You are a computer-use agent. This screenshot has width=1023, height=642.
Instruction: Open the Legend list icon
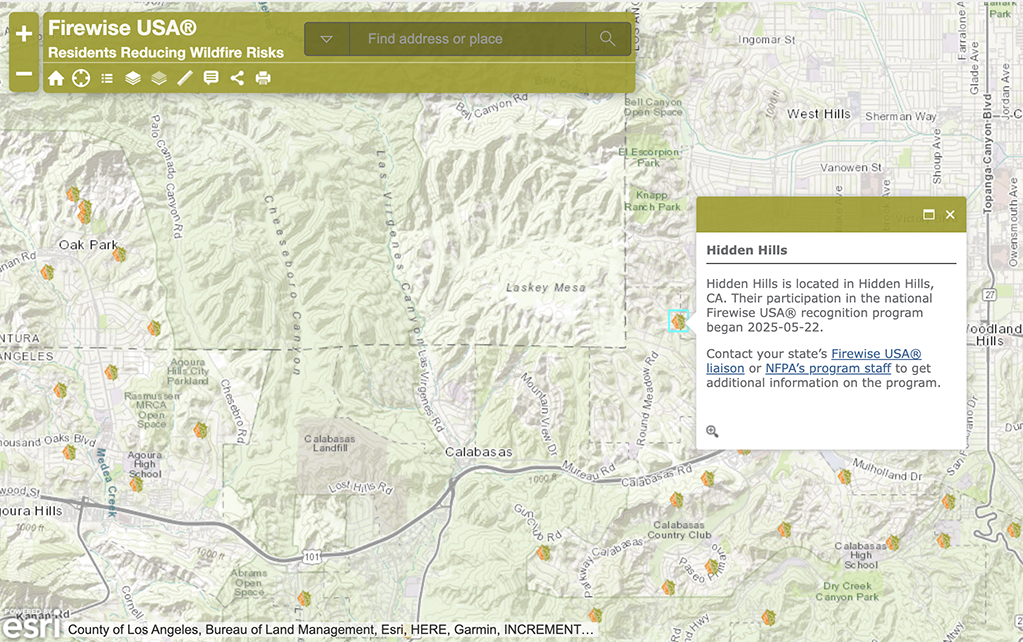107,78
